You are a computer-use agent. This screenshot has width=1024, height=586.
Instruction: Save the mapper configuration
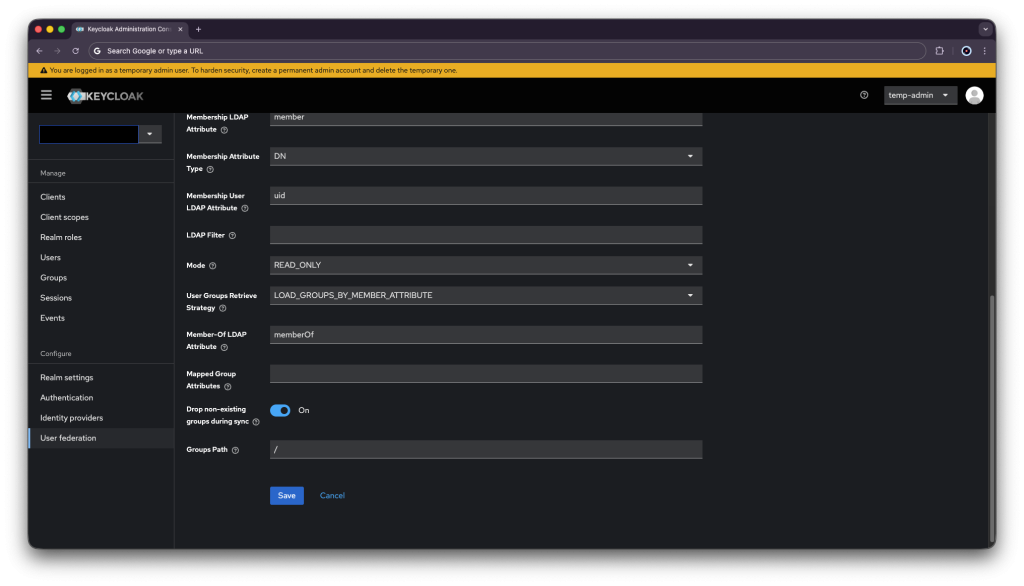click(286, 496)
